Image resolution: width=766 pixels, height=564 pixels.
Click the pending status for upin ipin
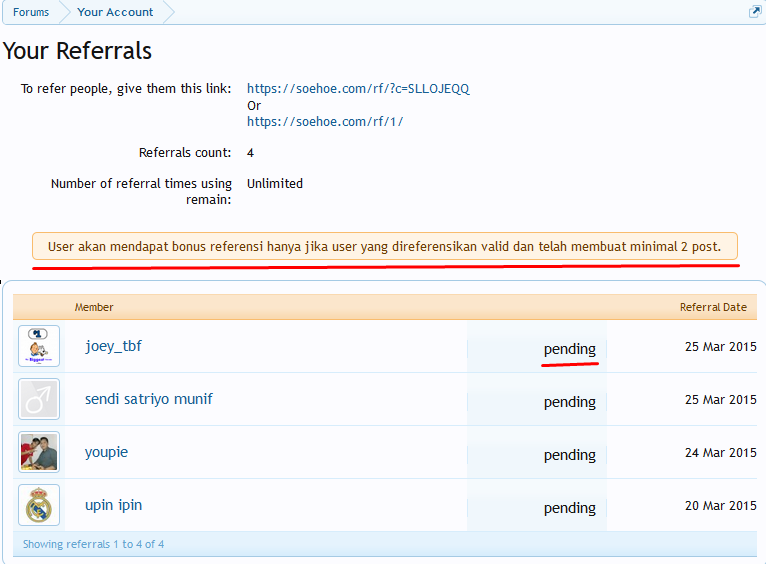pyautogui.click(x=569, y=508)
